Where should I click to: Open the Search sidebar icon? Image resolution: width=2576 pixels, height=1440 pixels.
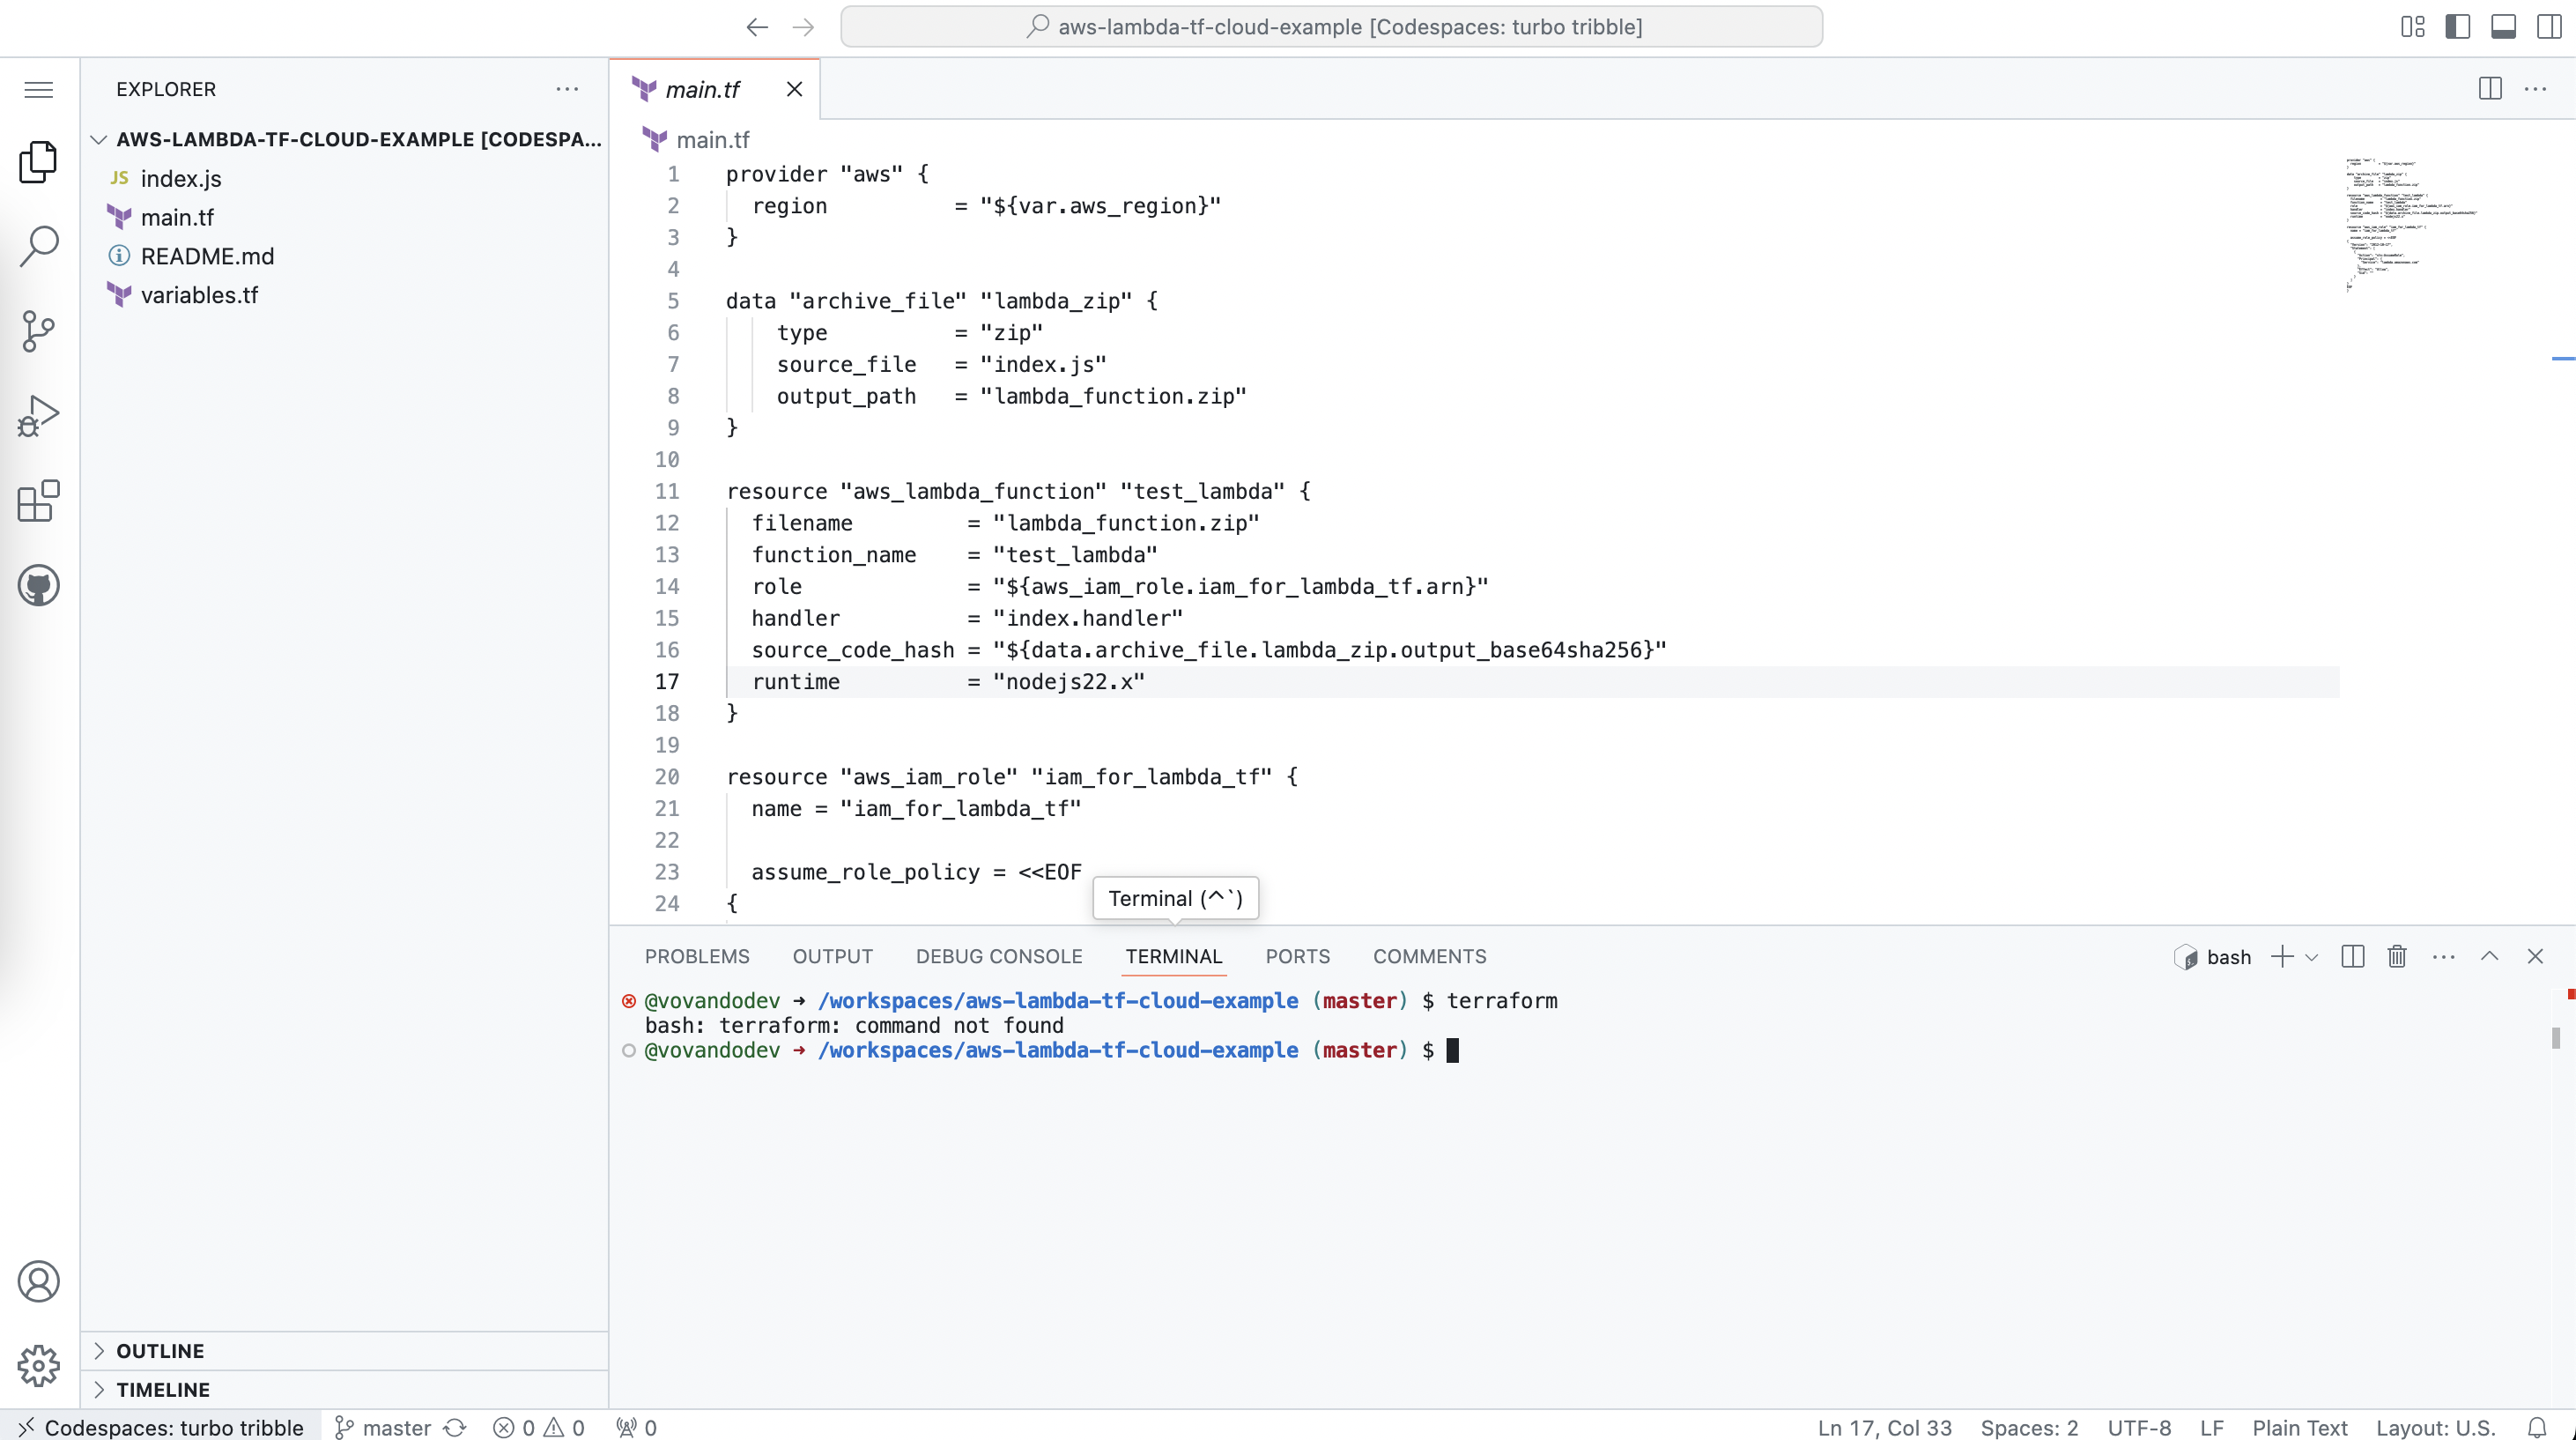[38, 245]
